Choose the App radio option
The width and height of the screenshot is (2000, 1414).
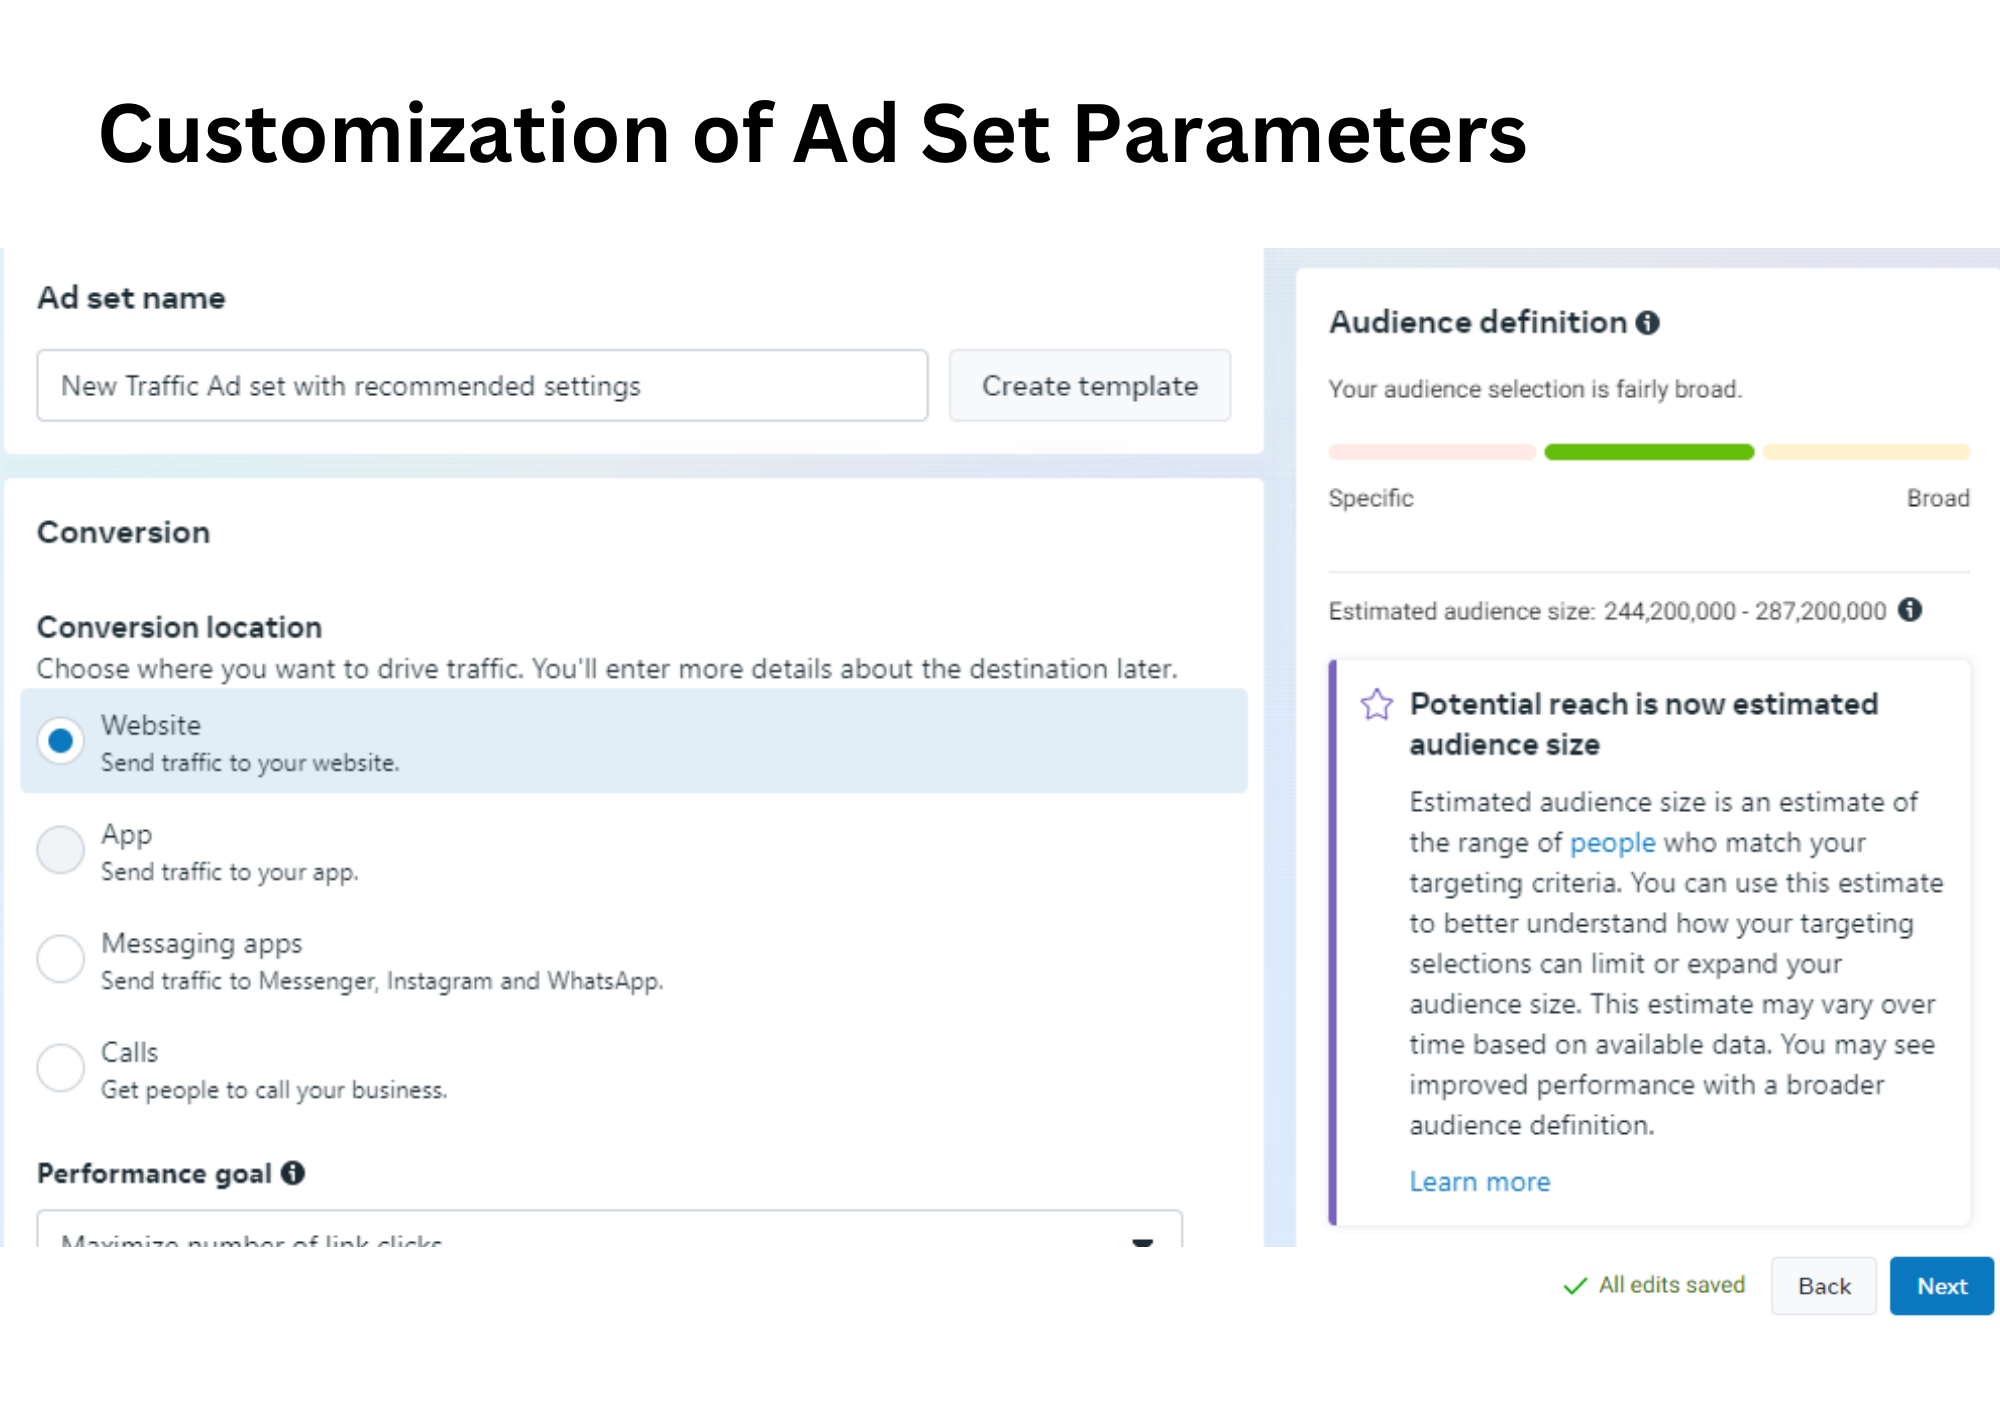pos(61,850)
